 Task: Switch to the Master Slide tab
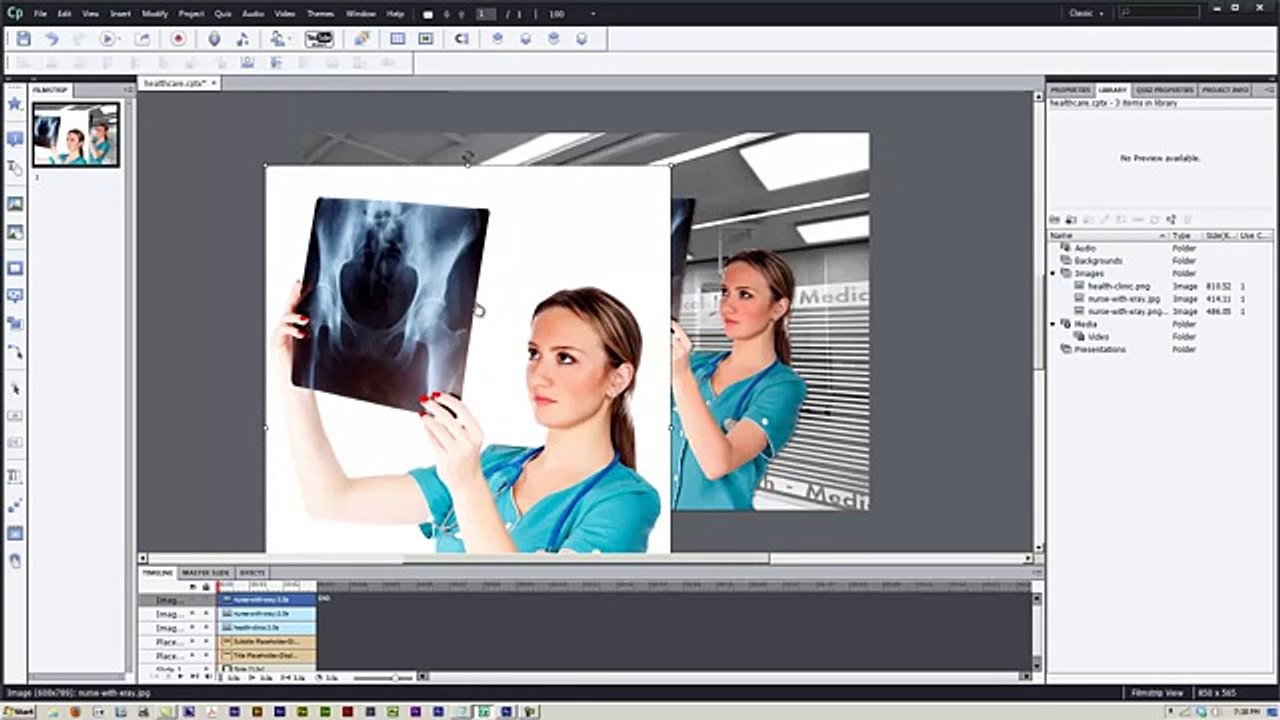click(206, 573)
